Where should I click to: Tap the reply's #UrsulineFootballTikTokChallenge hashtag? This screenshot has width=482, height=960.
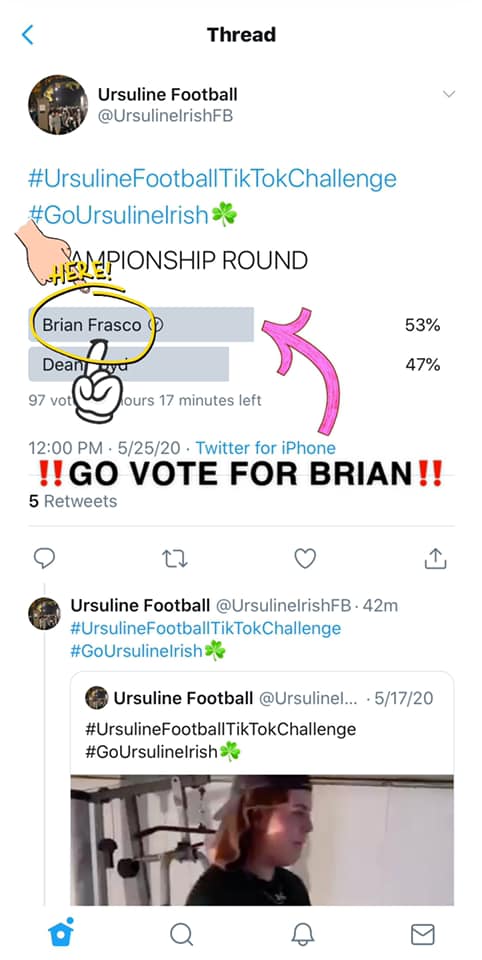click(206, 628)
